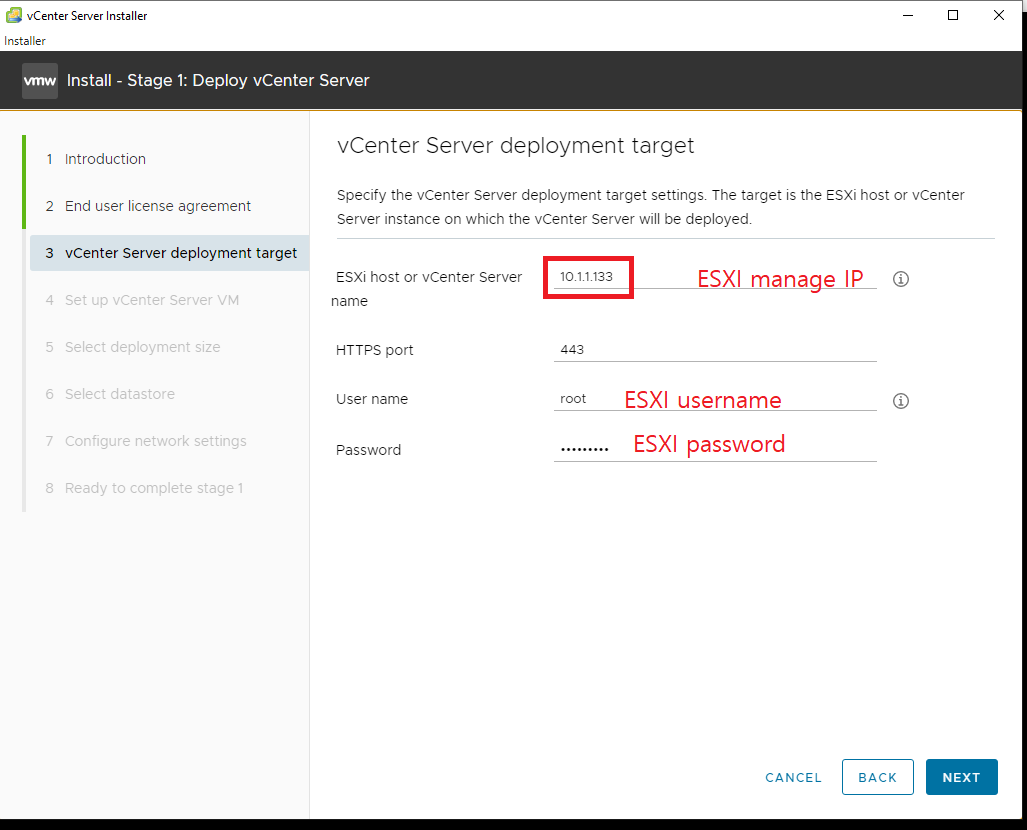Viewport: 1027px width, 830px height.
Task: Click the CANCEL button
Action: tap(793, 778)
